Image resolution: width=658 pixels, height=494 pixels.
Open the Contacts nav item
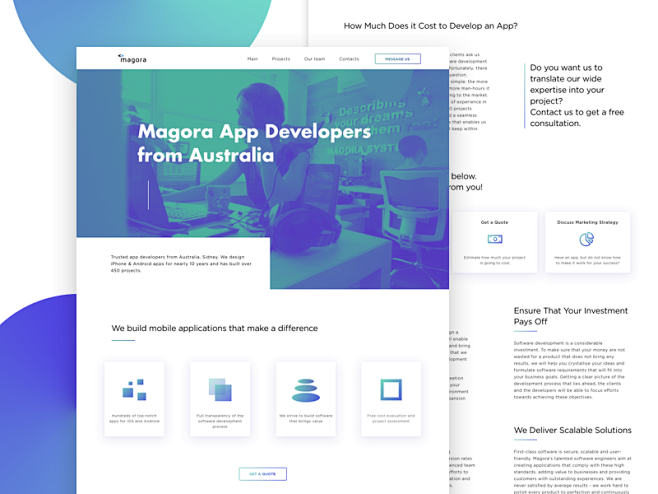(349, 59)
